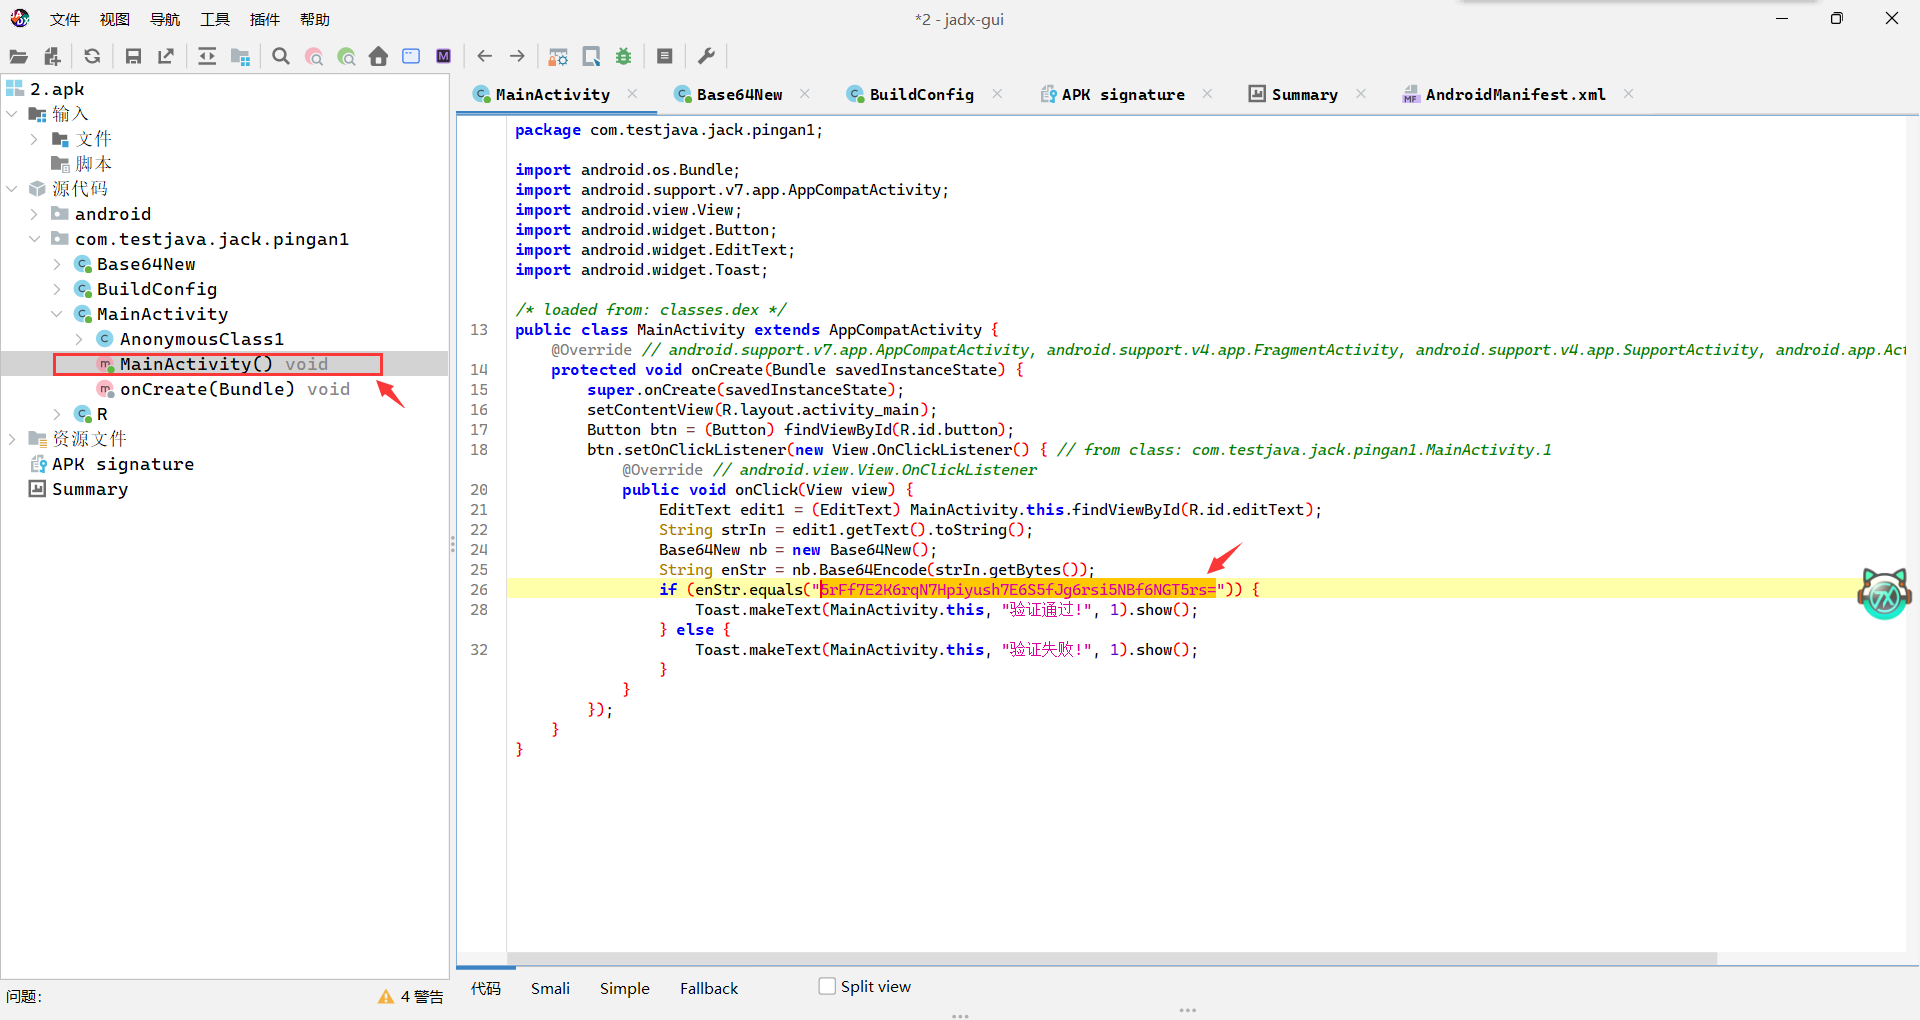Click the log viewer icon
This screenshot has height=1020, width=1920.
coord(665,57)
